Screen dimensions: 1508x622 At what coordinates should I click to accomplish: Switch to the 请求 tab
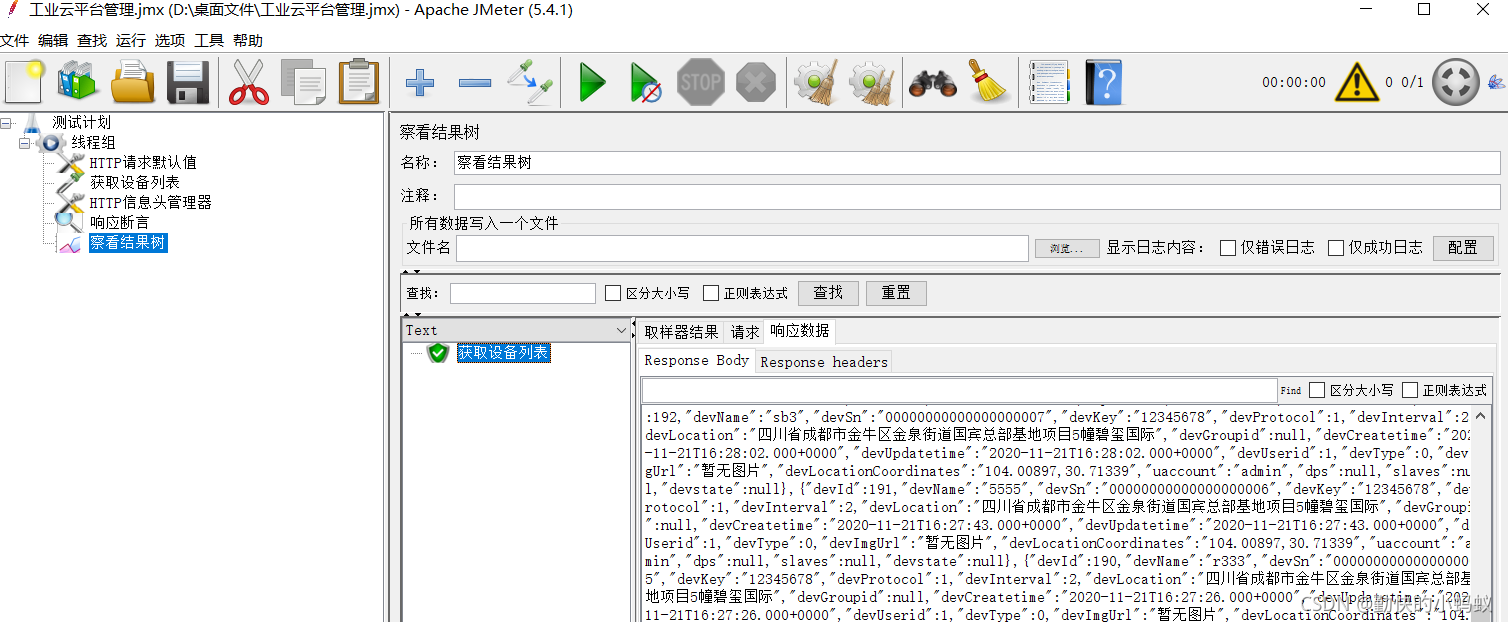(x=744, y=332)
